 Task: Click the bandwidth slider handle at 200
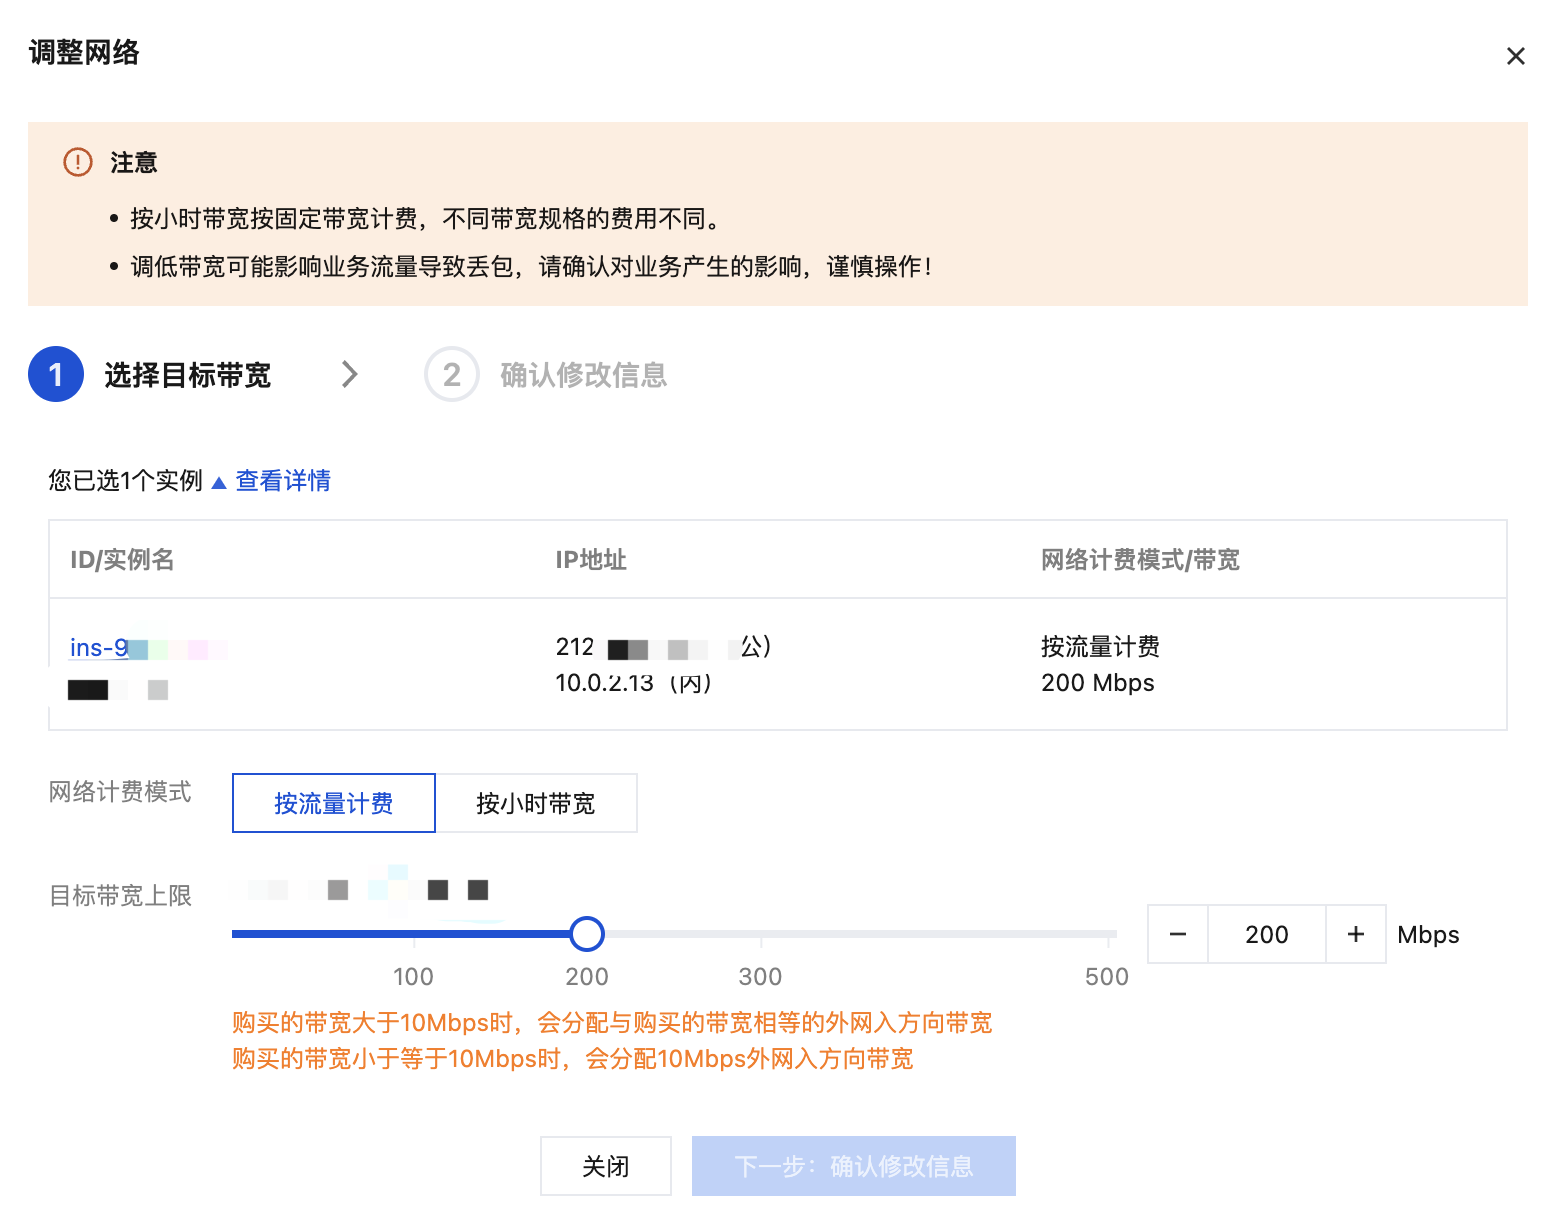587,934
